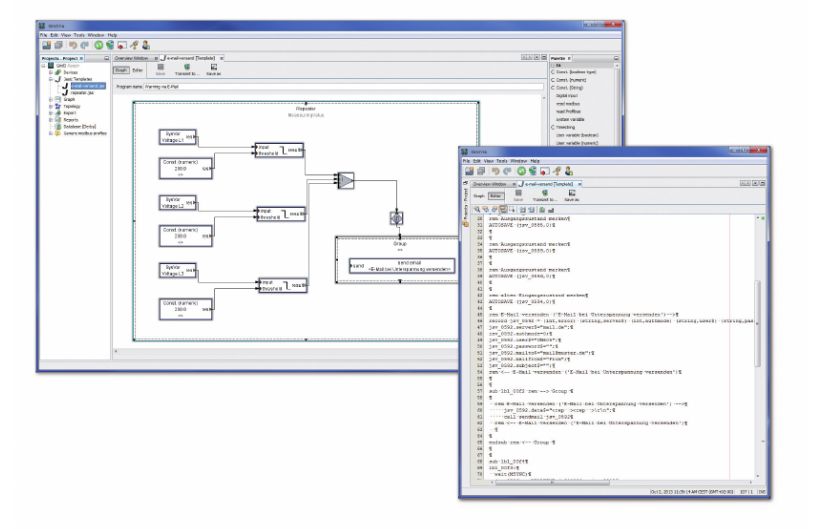Click green circular icon in back window toolbar
This screenshot has width=828, height=529.
tap(99, 45)
